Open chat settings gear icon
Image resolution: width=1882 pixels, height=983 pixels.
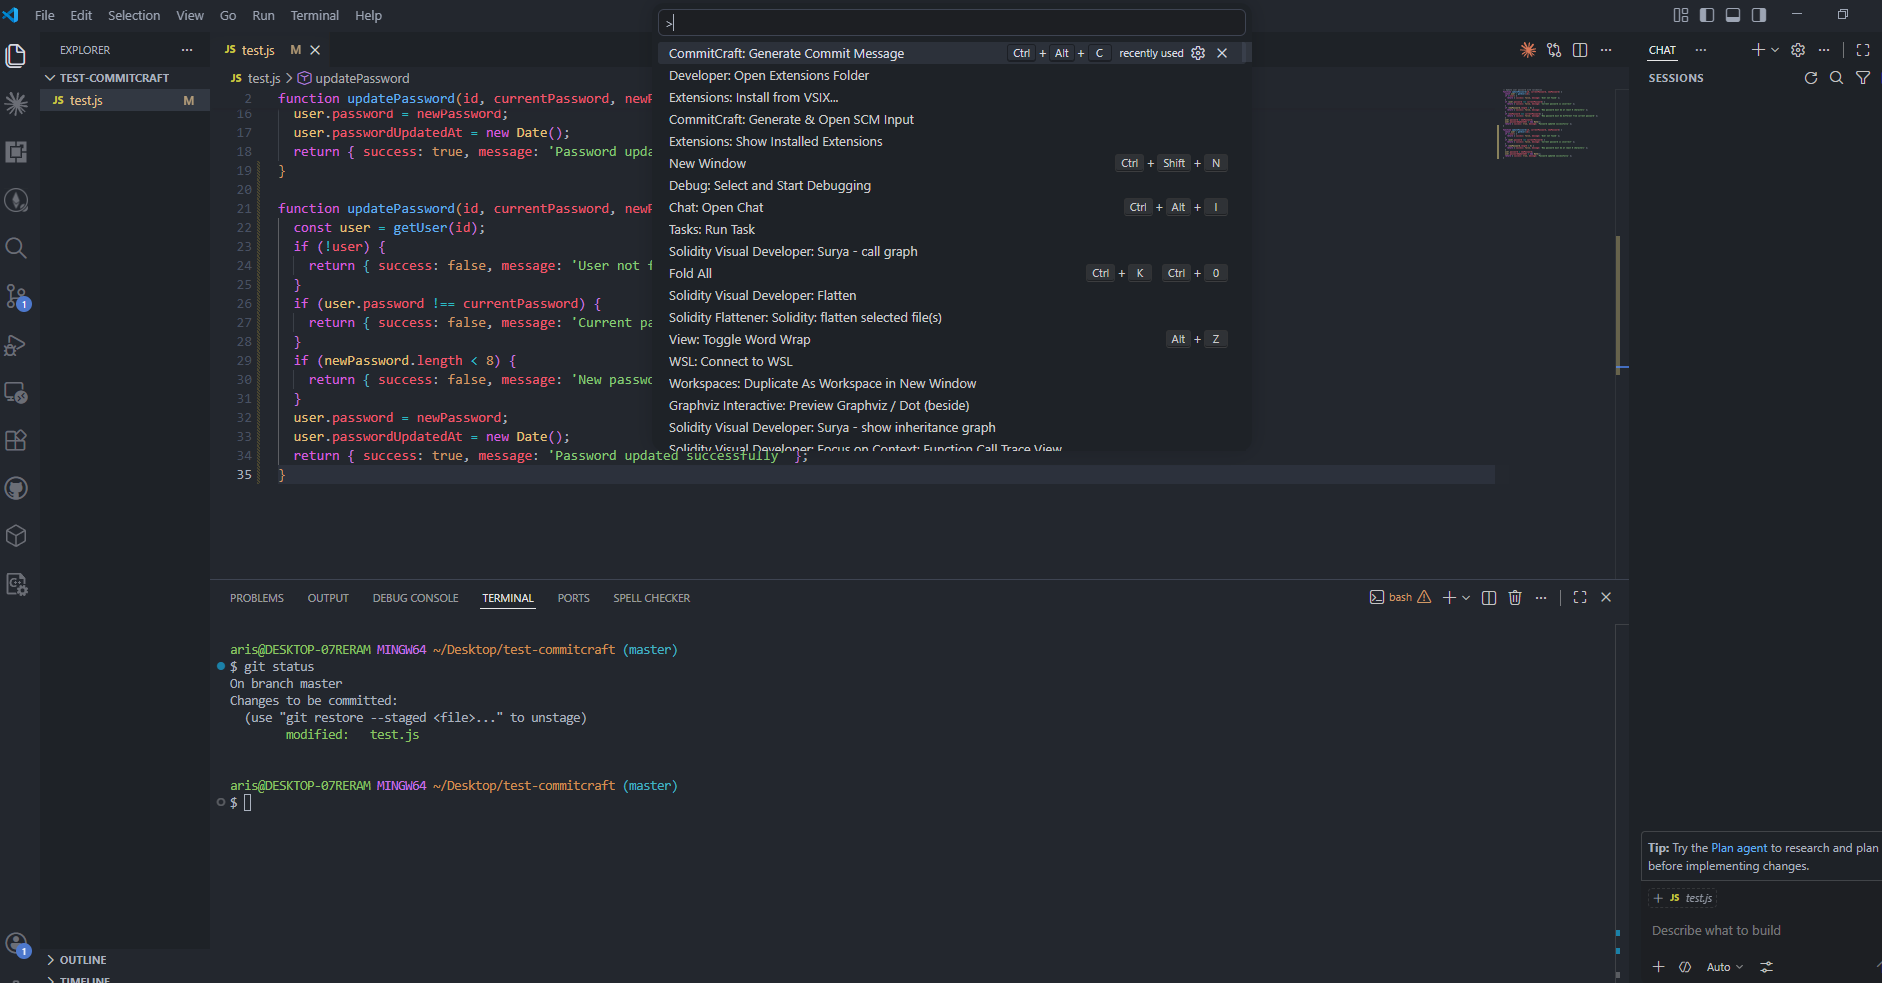pos(1798,50)
